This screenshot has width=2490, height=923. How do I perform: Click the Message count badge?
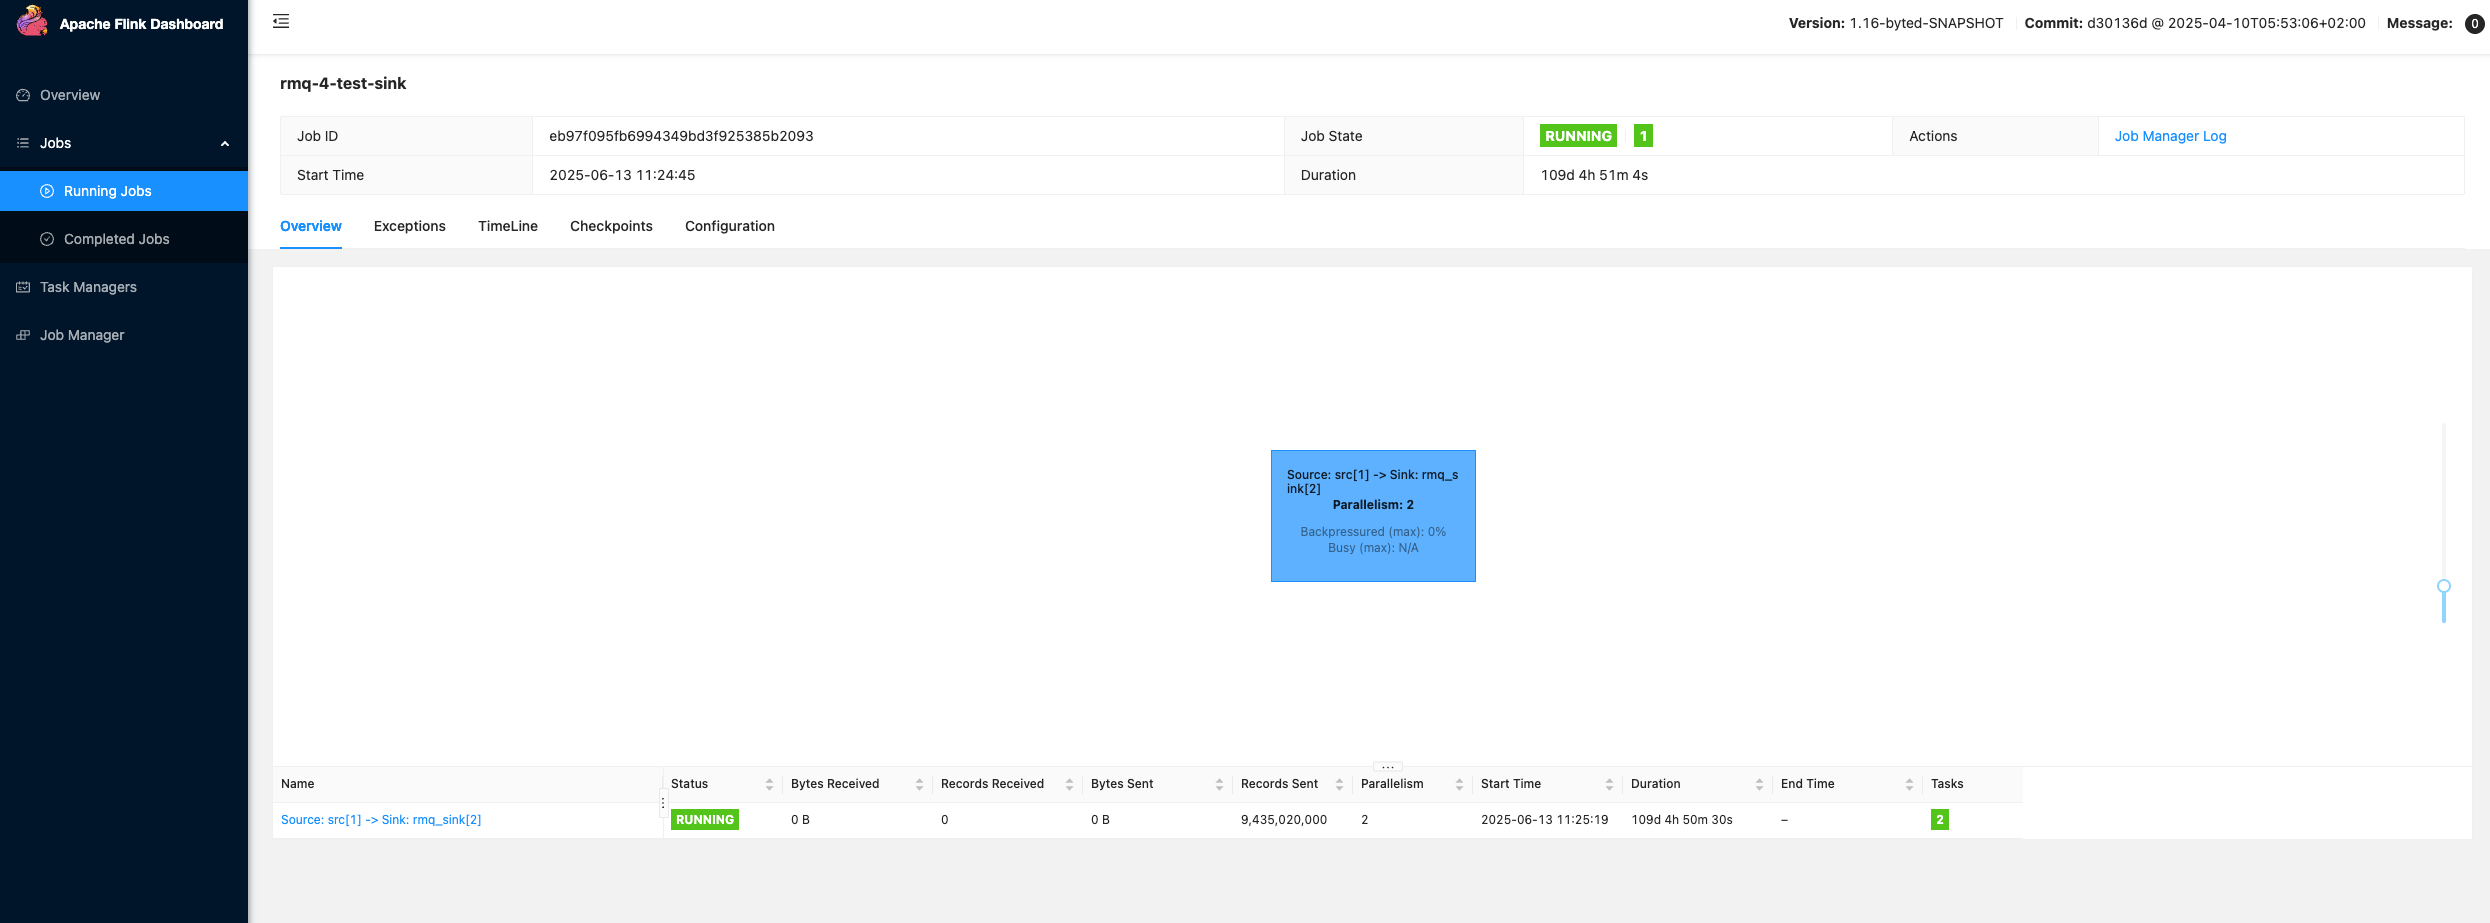tap(2474, 23)
